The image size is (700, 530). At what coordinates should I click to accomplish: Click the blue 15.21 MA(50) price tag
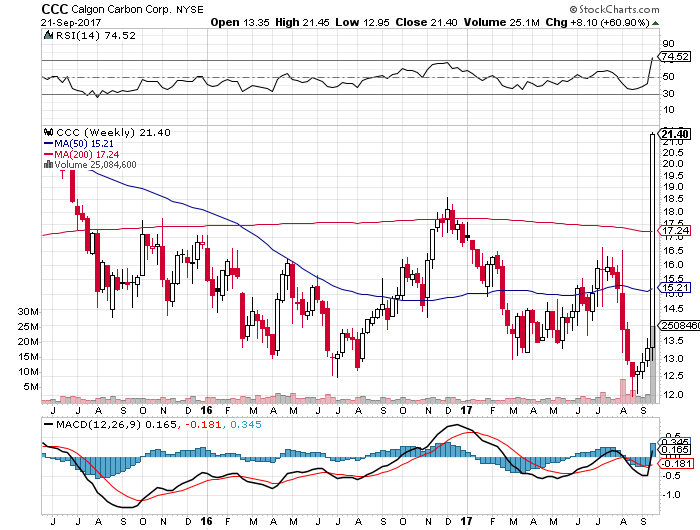pos(673,288)
